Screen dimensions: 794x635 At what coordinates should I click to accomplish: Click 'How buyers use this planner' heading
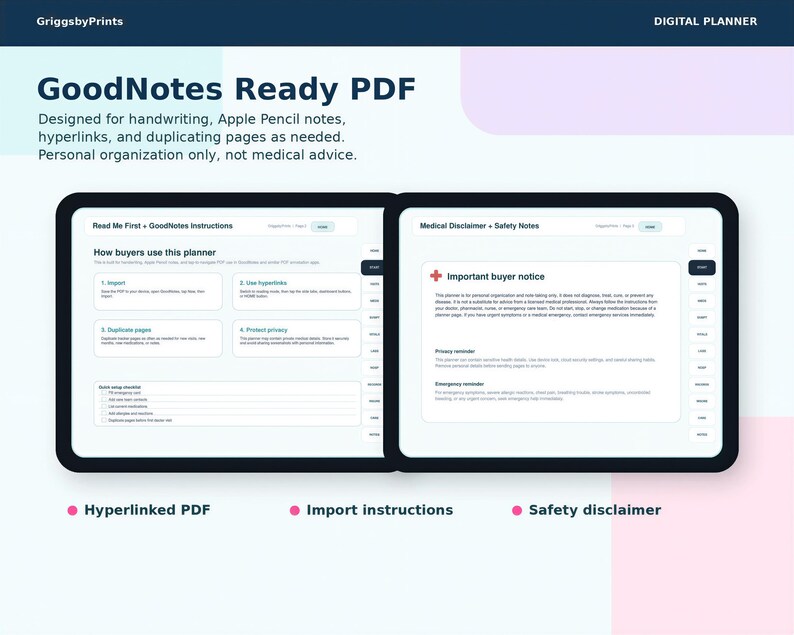tap(154, 252)
